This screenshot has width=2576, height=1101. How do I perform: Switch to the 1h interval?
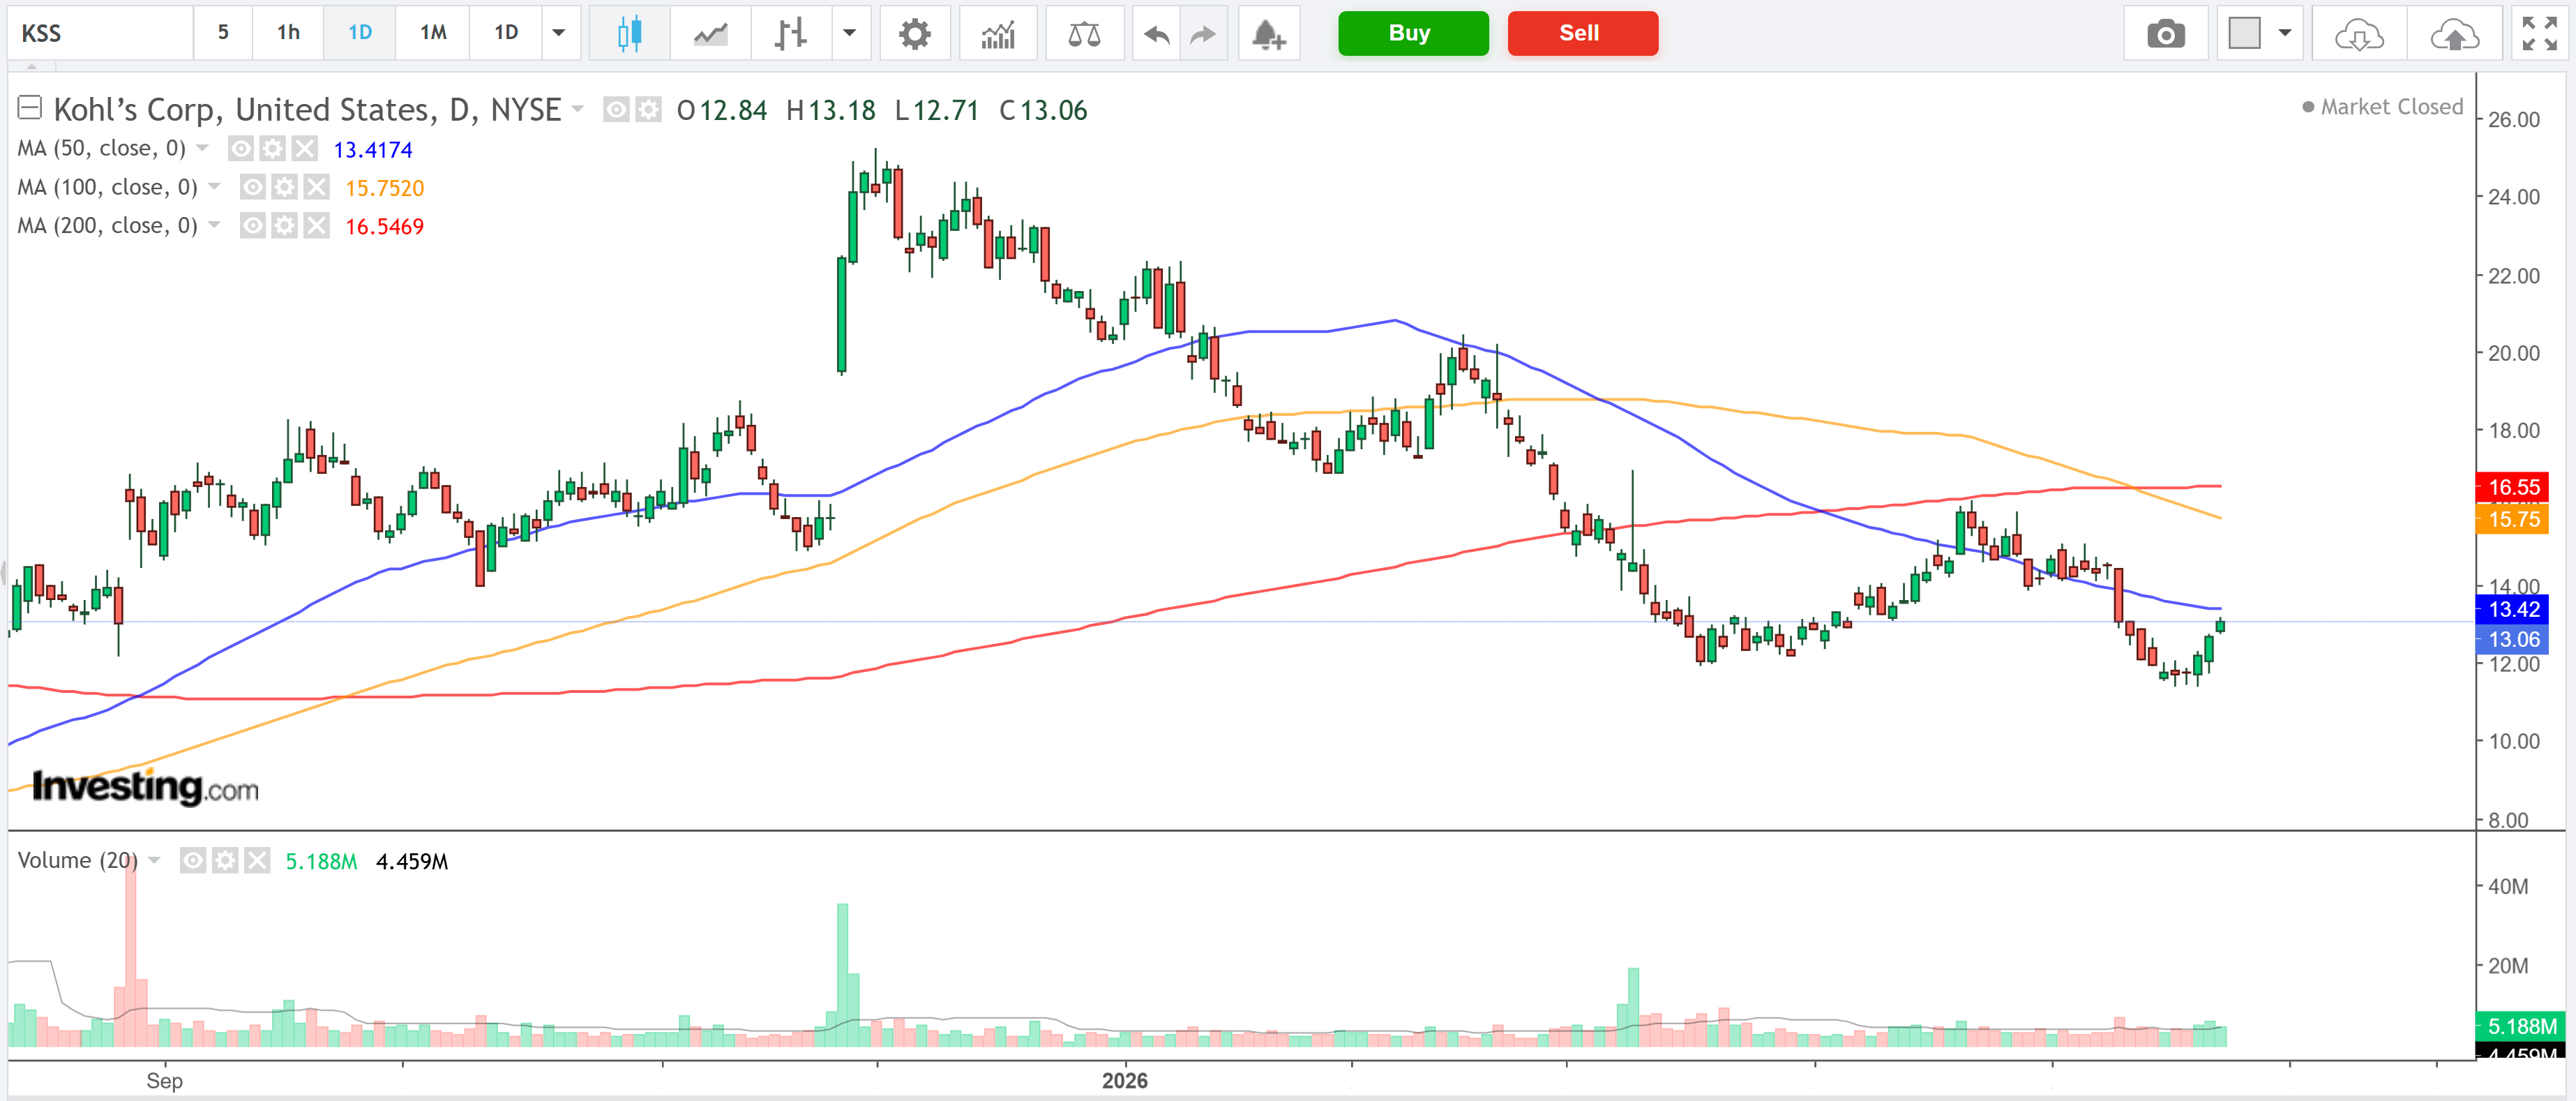289,33
